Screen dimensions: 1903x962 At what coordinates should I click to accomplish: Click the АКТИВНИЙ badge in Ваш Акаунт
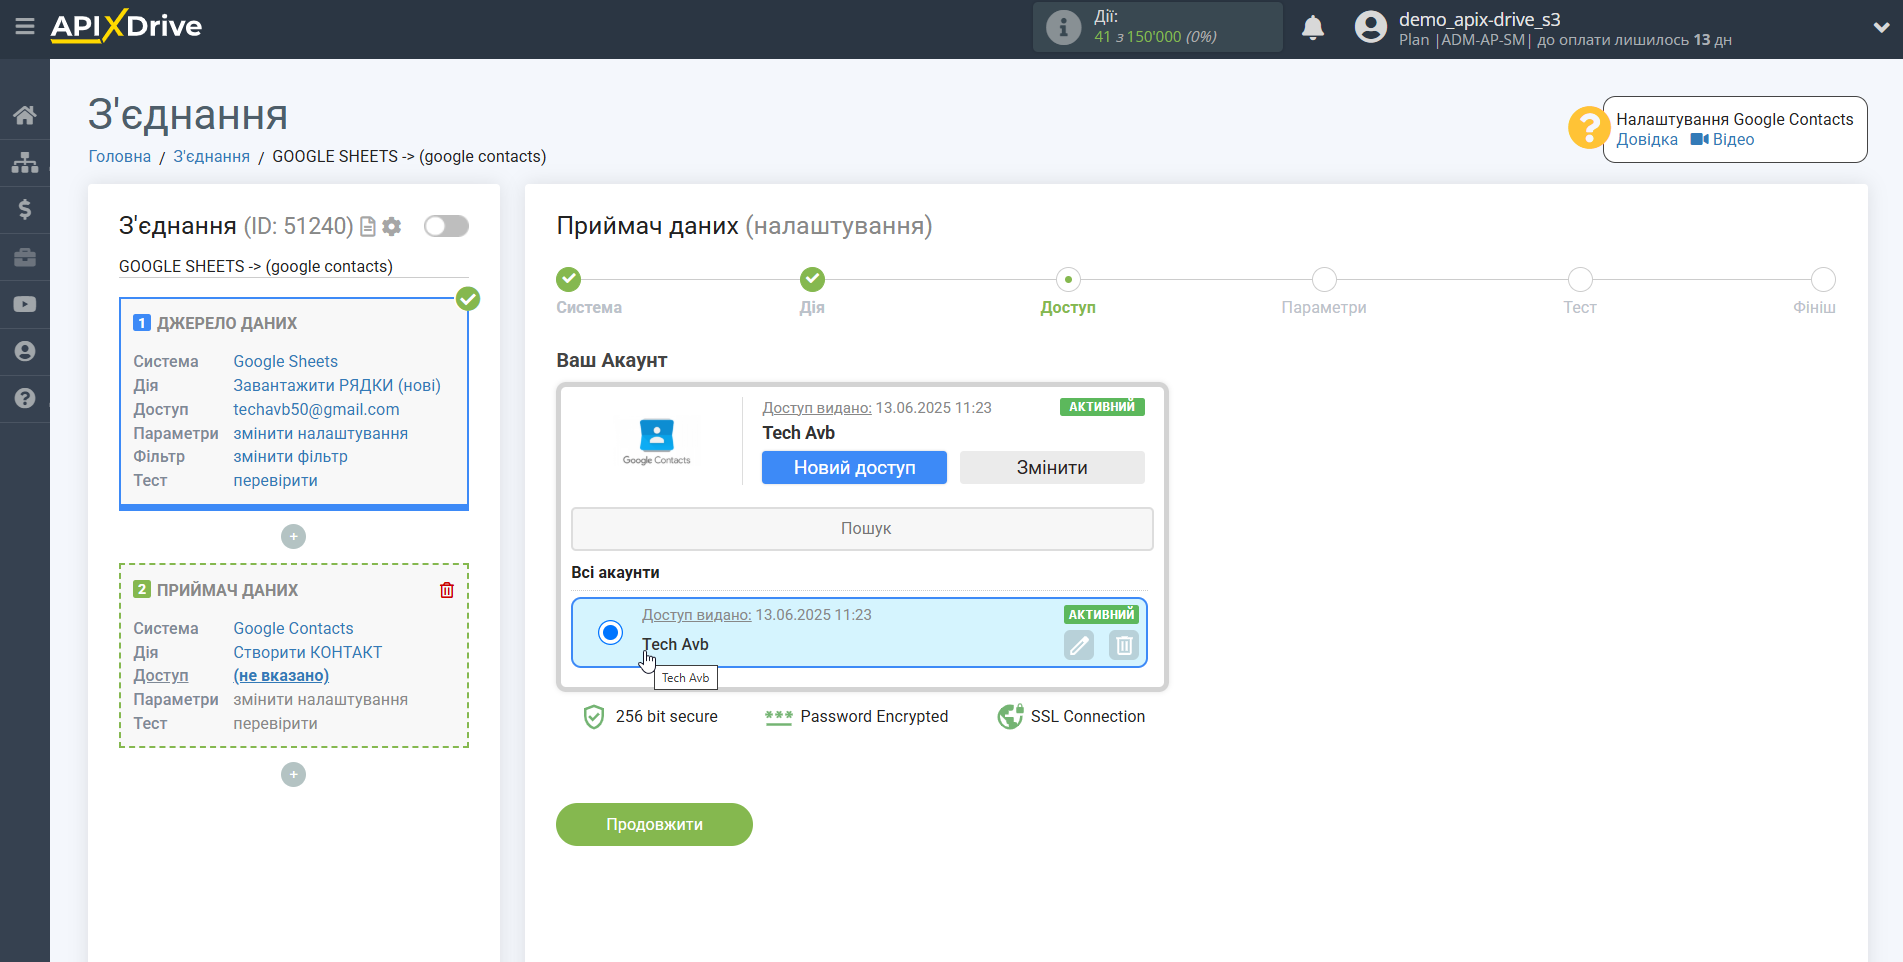(1102, 407)
